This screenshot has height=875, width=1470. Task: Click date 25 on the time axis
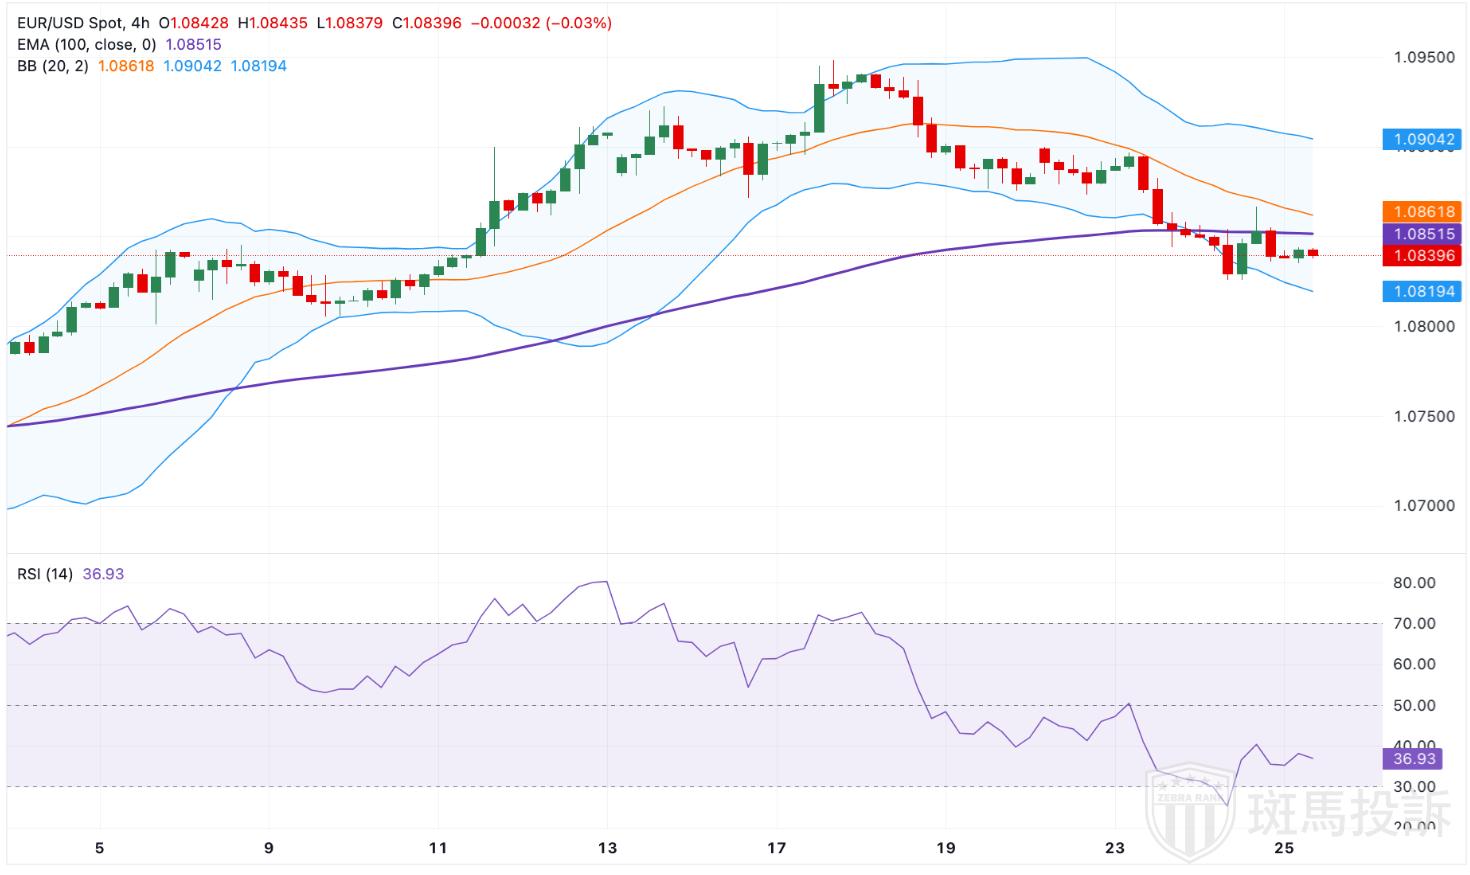1285,848
